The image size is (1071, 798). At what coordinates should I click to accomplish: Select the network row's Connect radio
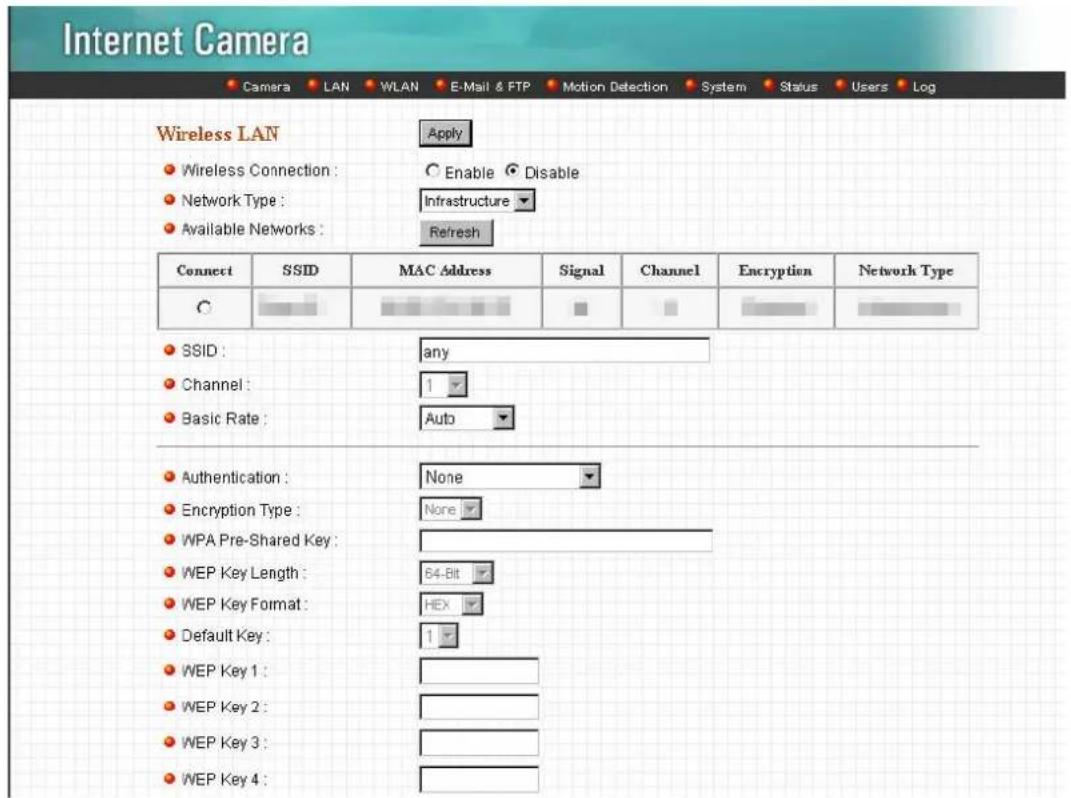point(204,307)
